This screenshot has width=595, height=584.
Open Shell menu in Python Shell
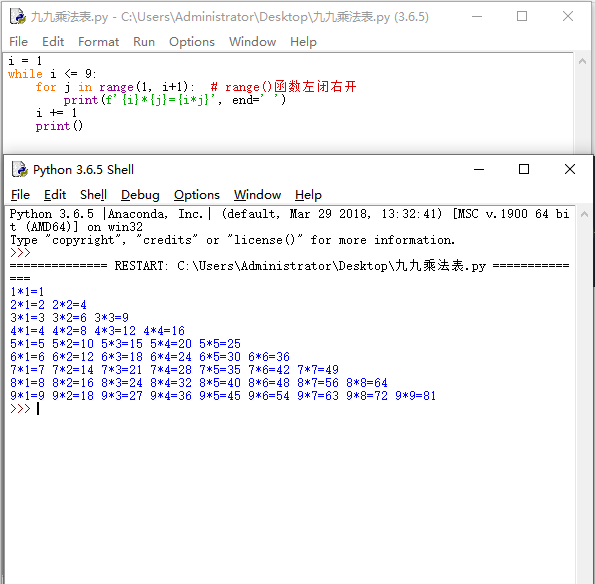[93, 195]
